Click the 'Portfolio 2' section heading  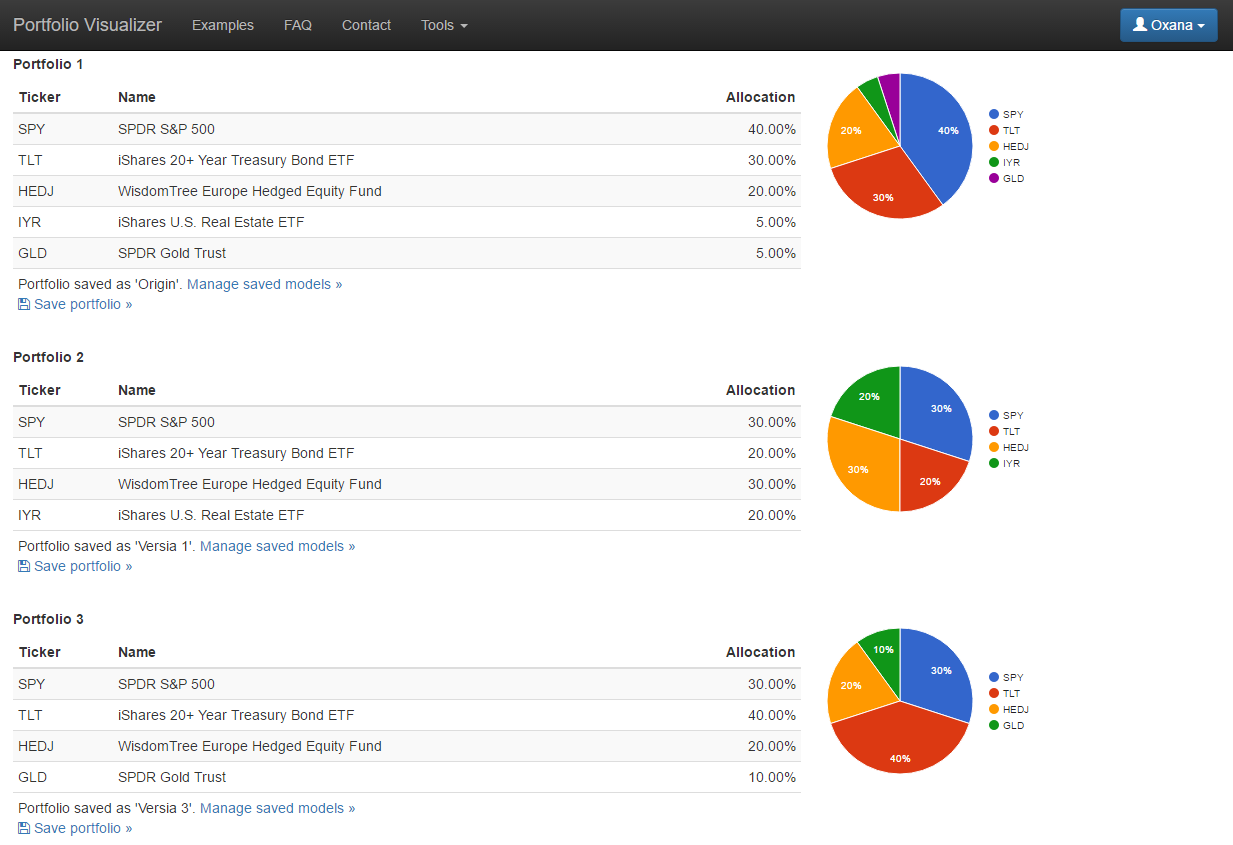(x=48, y=357)
